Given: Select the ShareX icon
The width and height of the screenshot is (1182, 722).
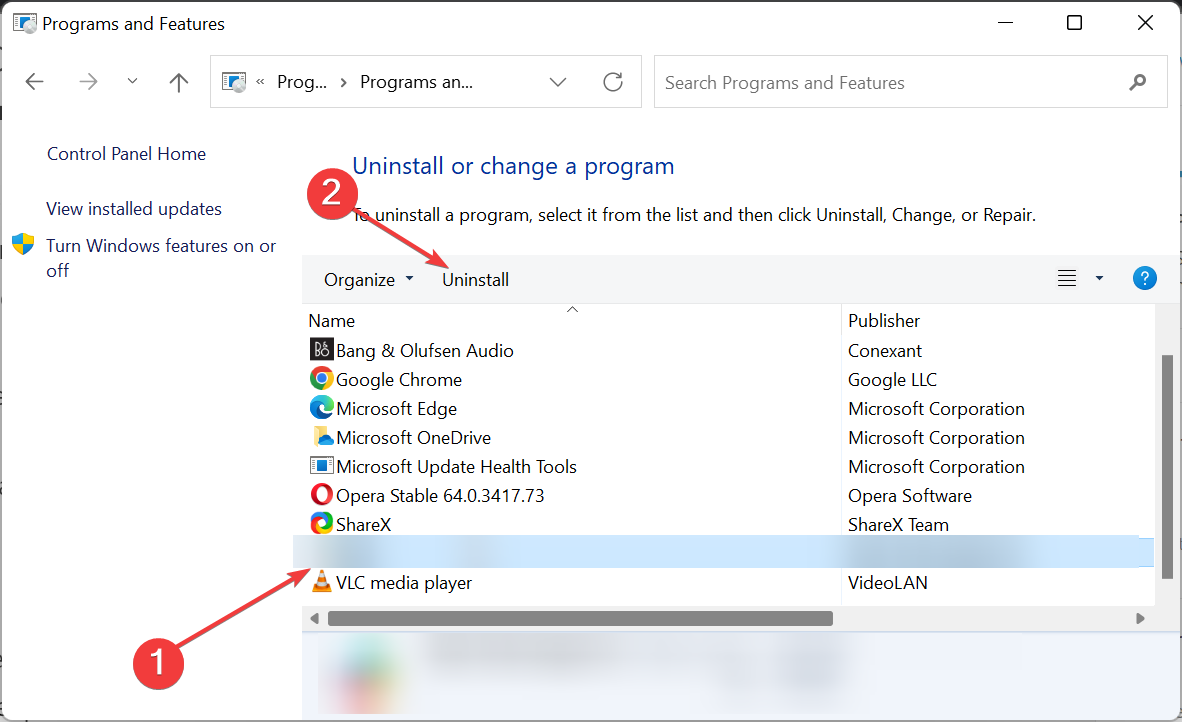Looking at the screenshot, I should click(x=322, y=523).
